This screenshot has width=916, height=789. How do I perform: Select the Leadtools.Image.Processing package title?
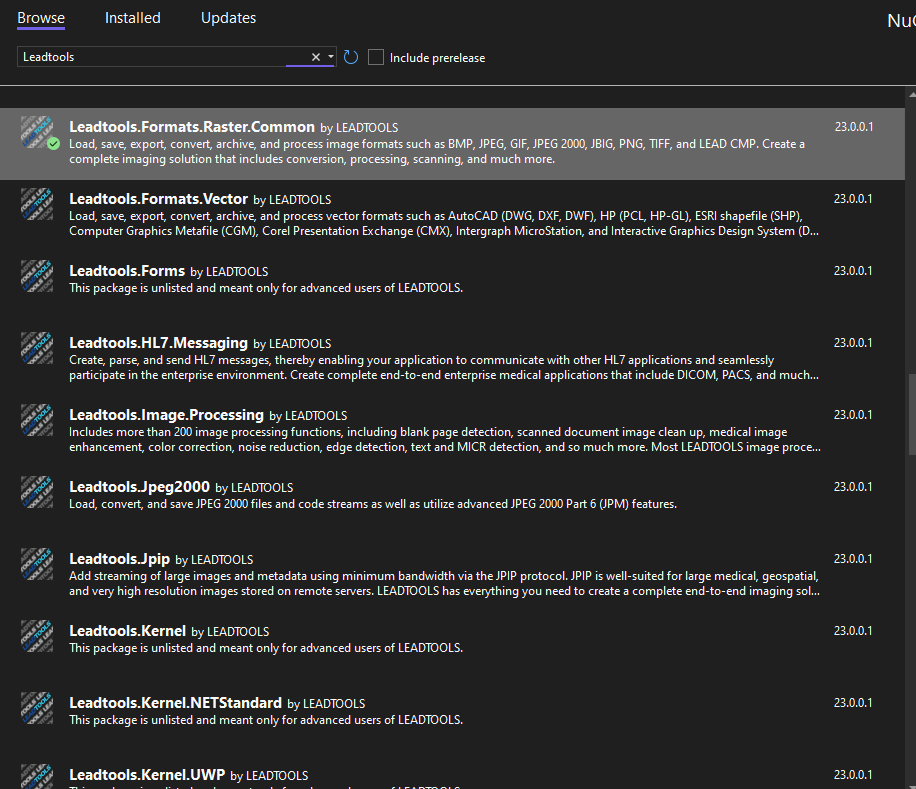click(166, 415)
